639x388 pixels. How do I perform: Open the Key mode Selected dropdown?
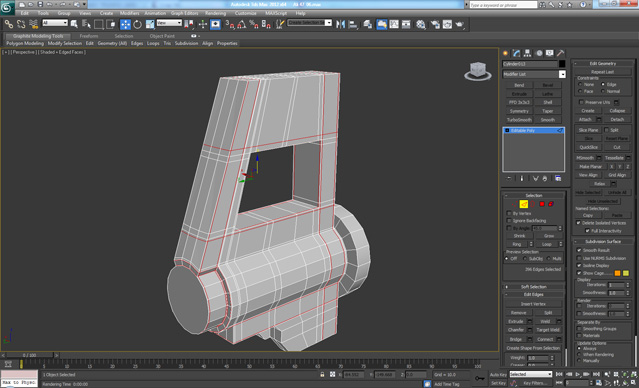531,374
